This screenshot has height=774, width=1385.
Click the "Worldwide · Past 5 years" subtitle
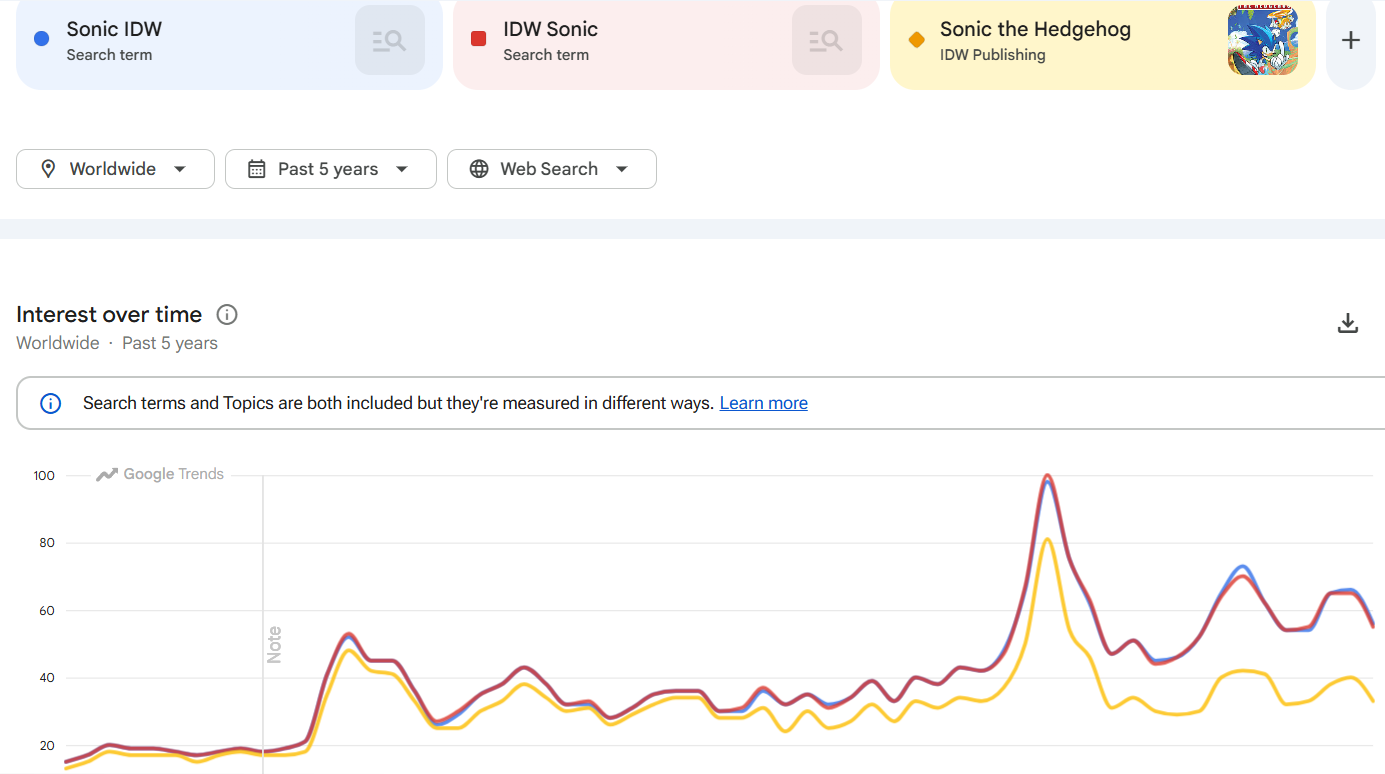coord(117,343)
